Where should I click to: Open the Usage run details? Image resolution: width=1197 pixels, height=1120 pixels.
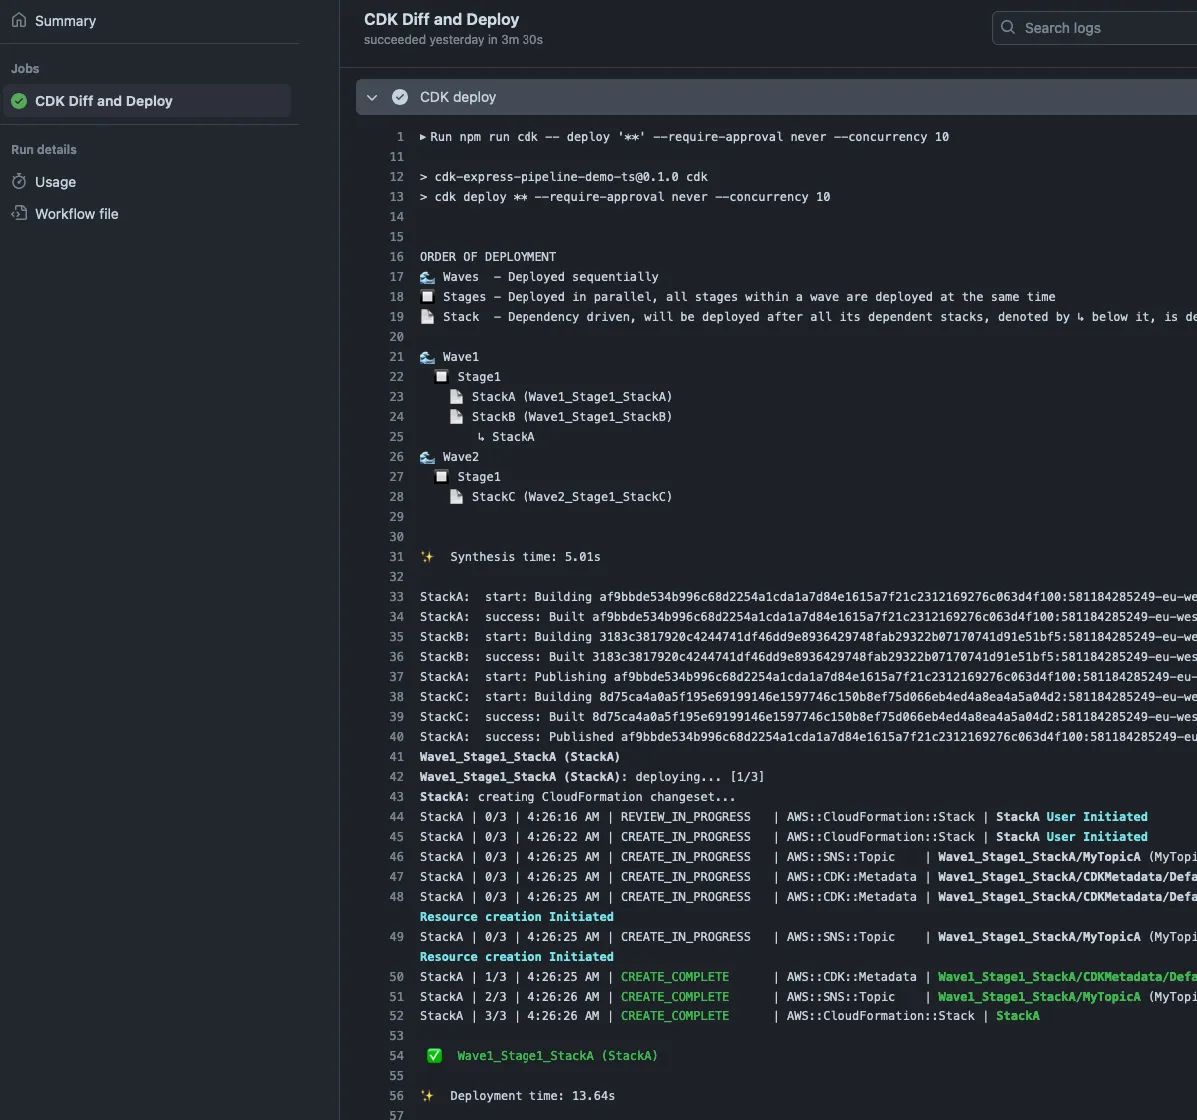(55, 182)
